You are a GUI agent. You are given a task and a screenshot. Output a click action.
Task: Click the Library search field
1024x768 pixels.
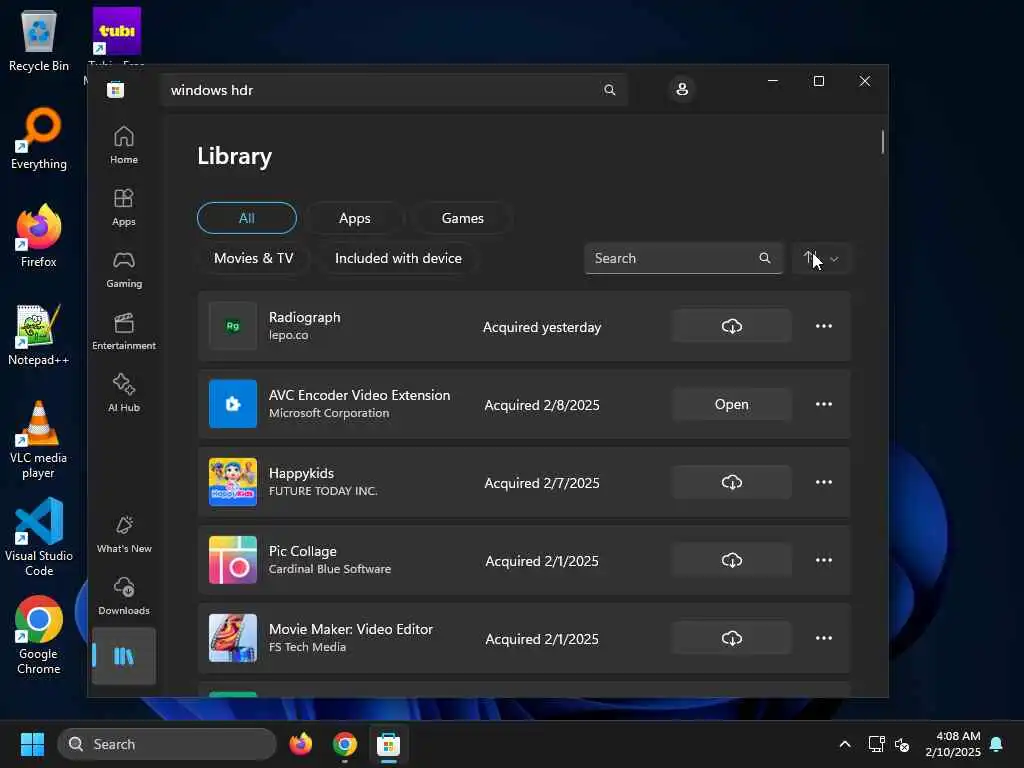pyautogui.click(x=683, y=258)
